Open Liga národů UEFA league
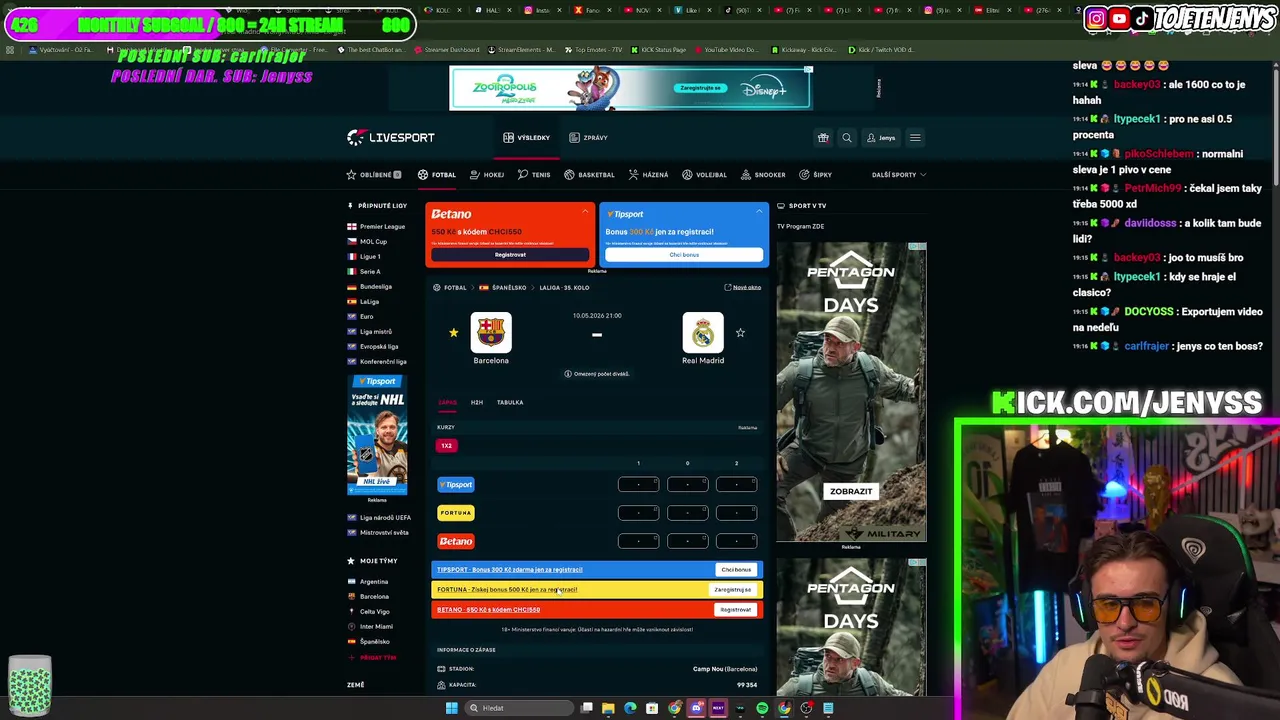 tap(379, 518)
